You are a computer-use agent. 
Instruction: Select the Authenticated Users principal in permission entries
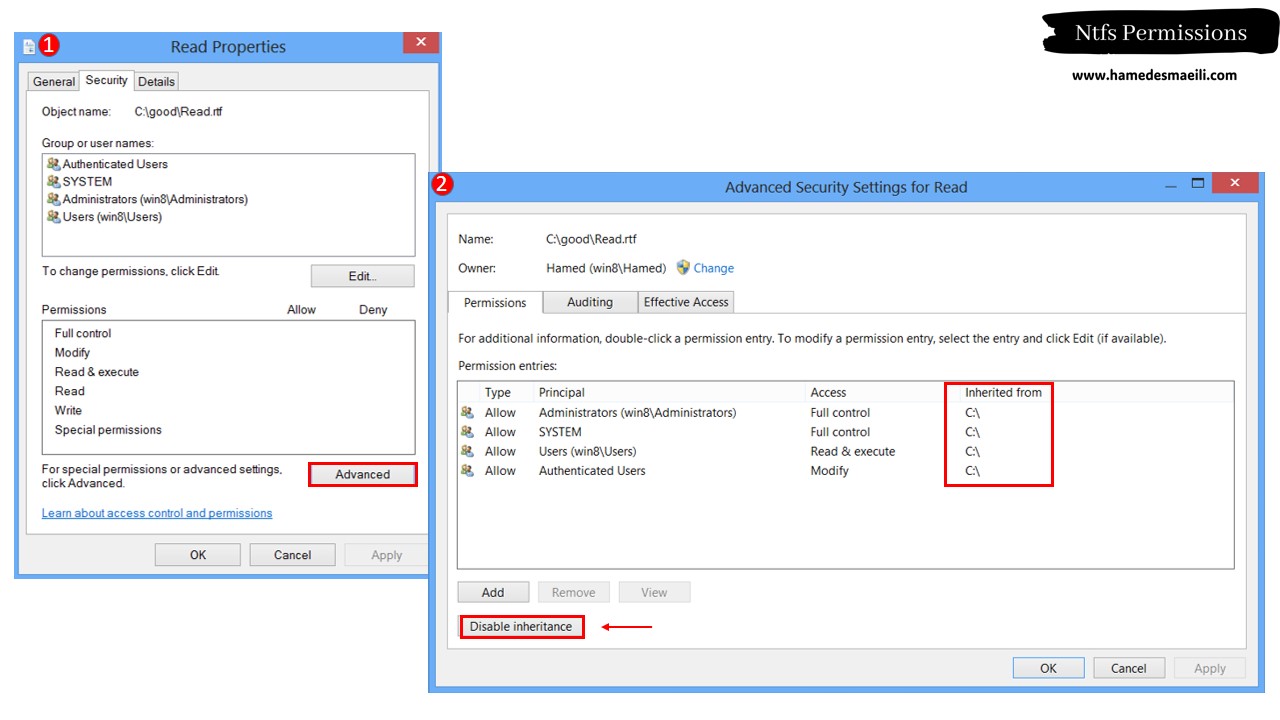tap(592, 471)
